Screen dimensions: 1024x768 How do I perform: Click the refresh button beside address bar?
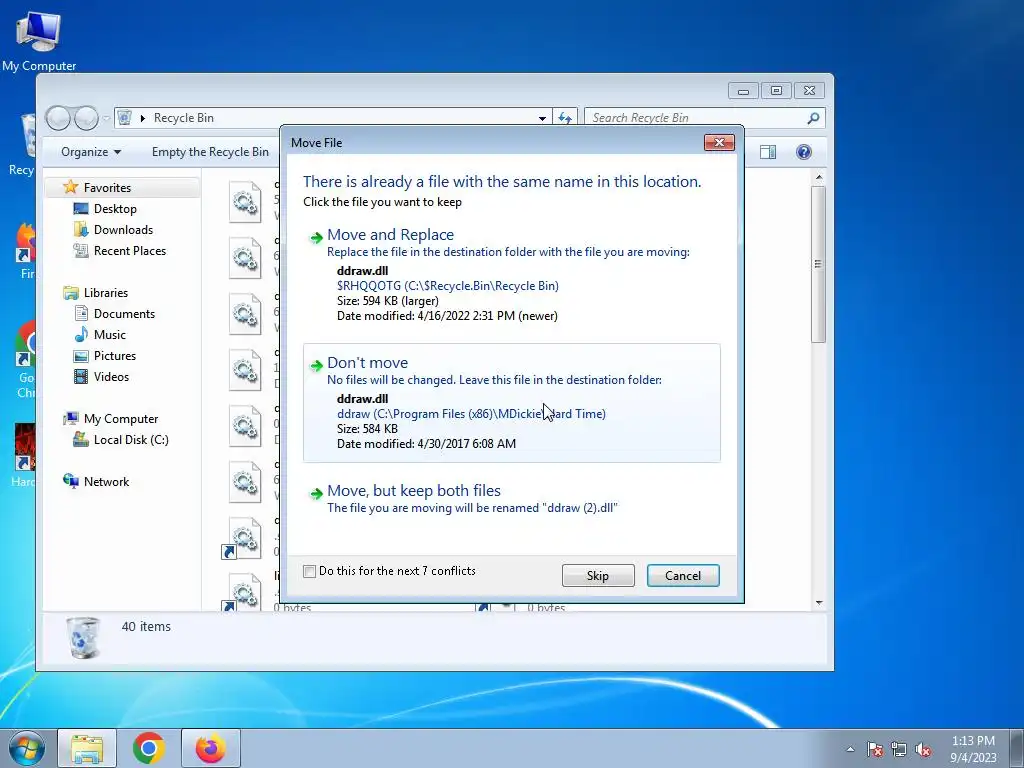click(x=565, y=118)
